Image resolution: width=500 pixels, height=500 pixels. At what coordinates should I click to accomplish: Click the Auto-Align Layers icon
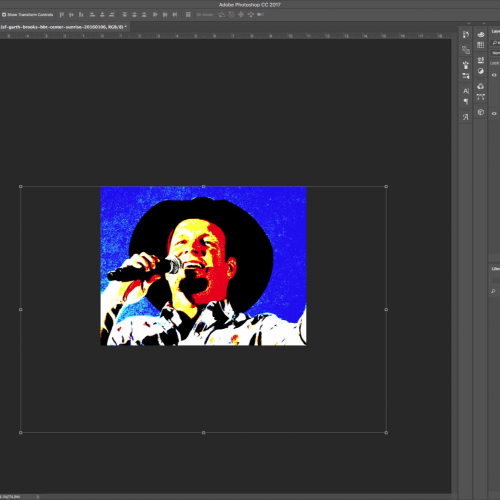coord(188,15)
